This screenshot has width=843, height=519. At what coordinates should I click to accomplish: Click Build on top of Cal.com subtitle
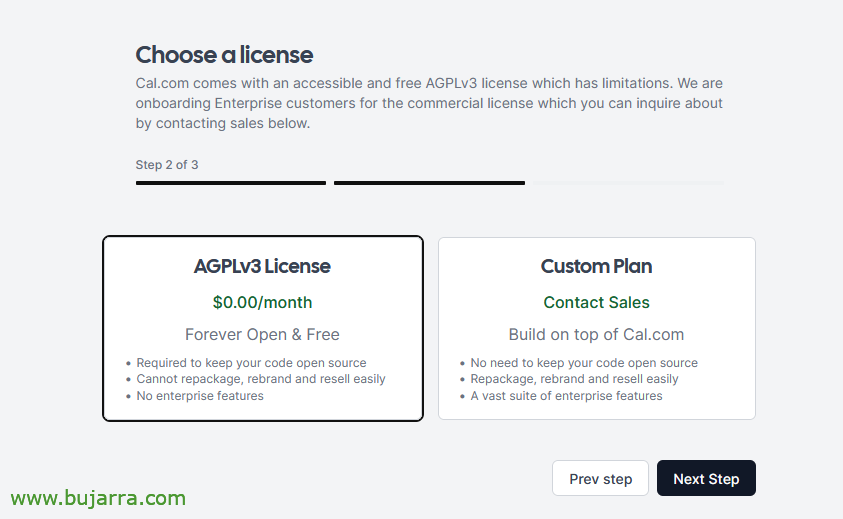(596, 335)
